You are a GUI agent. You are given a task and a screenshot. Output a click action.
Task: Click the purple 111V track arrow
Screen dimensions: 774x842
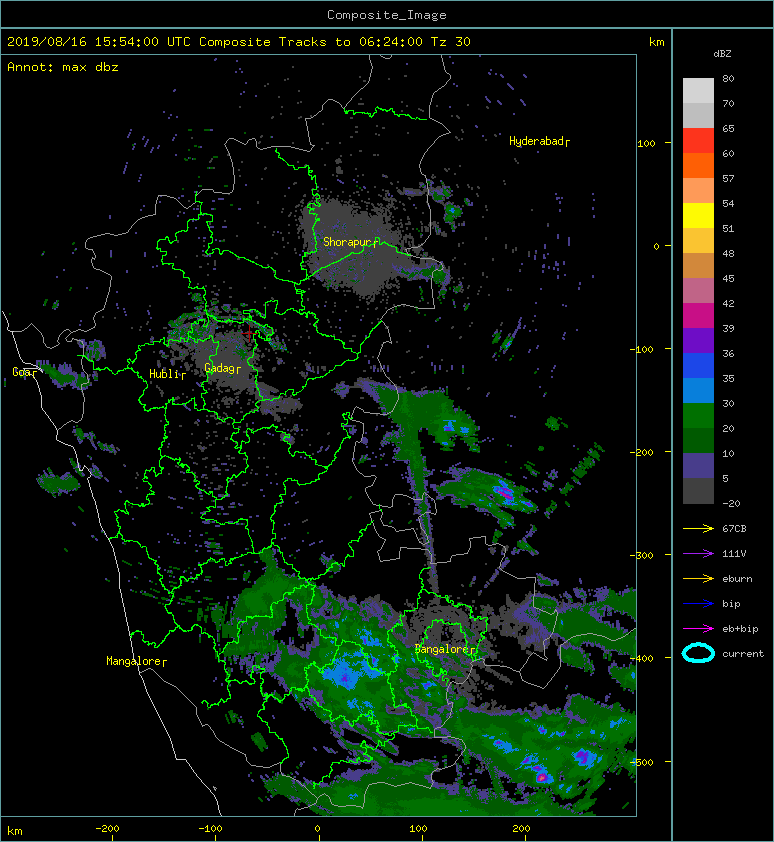[698, 554]
